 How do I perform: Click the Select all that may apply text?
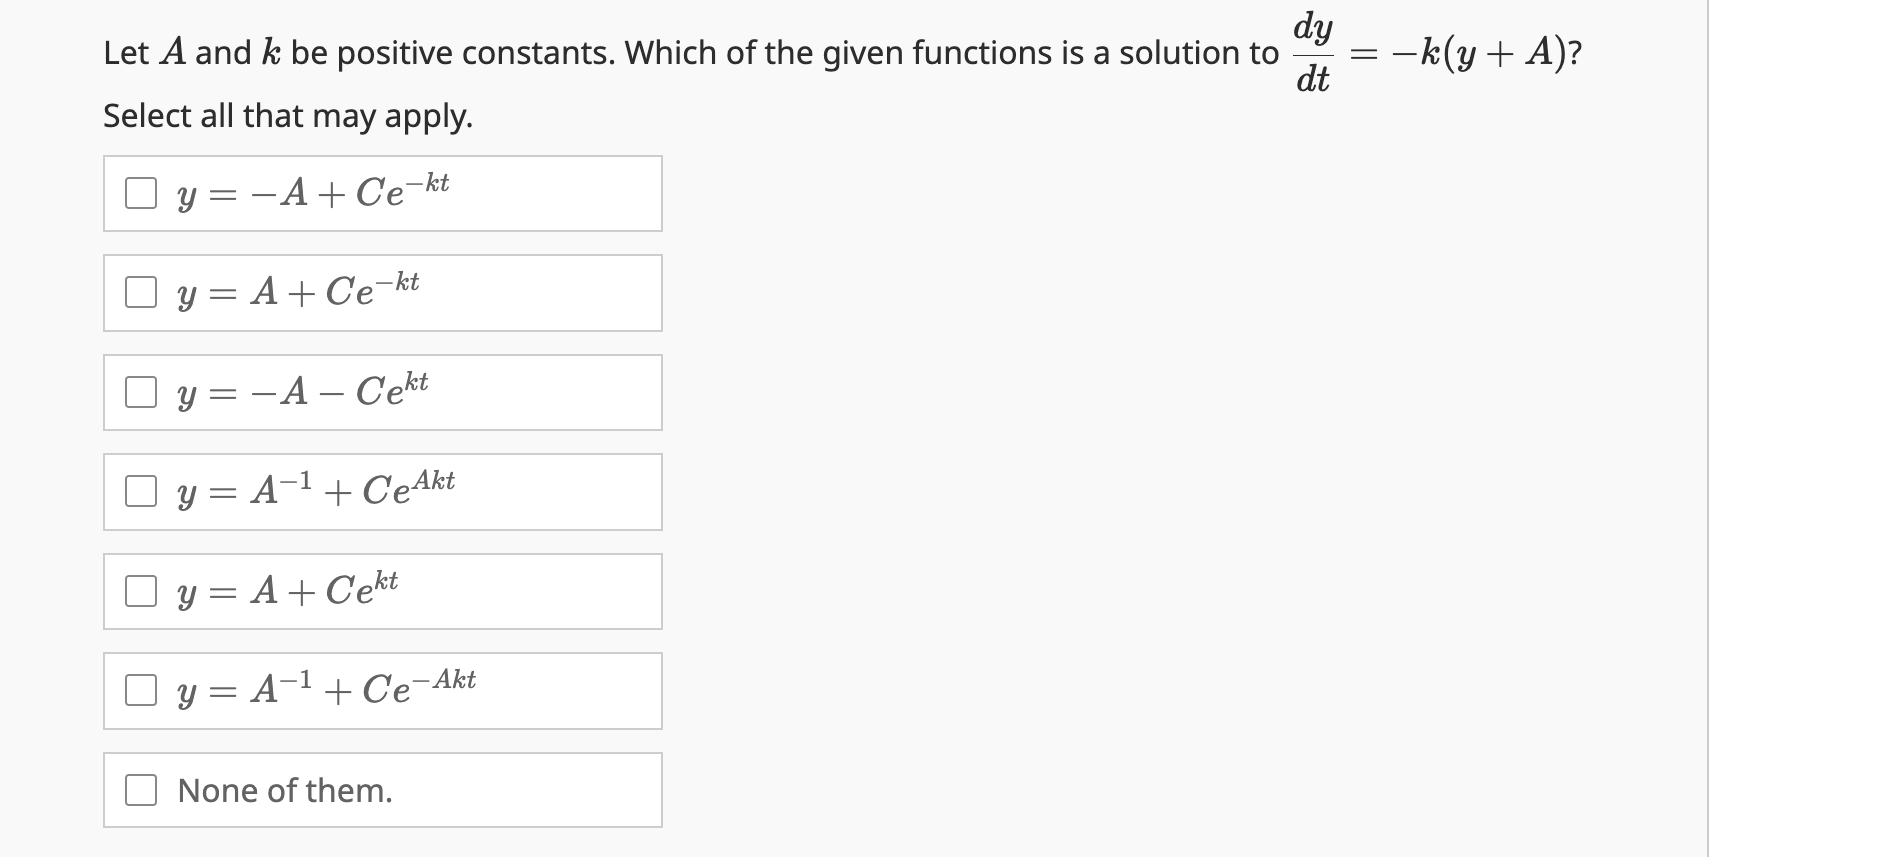pyautogui.click(x=287, y=117)
